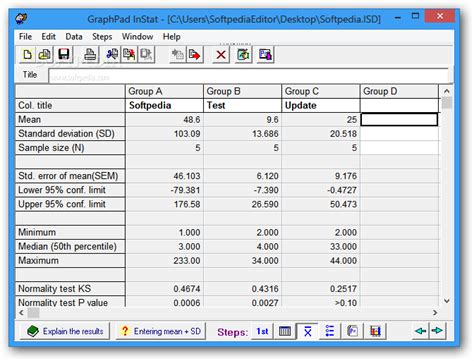
Task: Open a file via the folder icon
Action: 44,54
